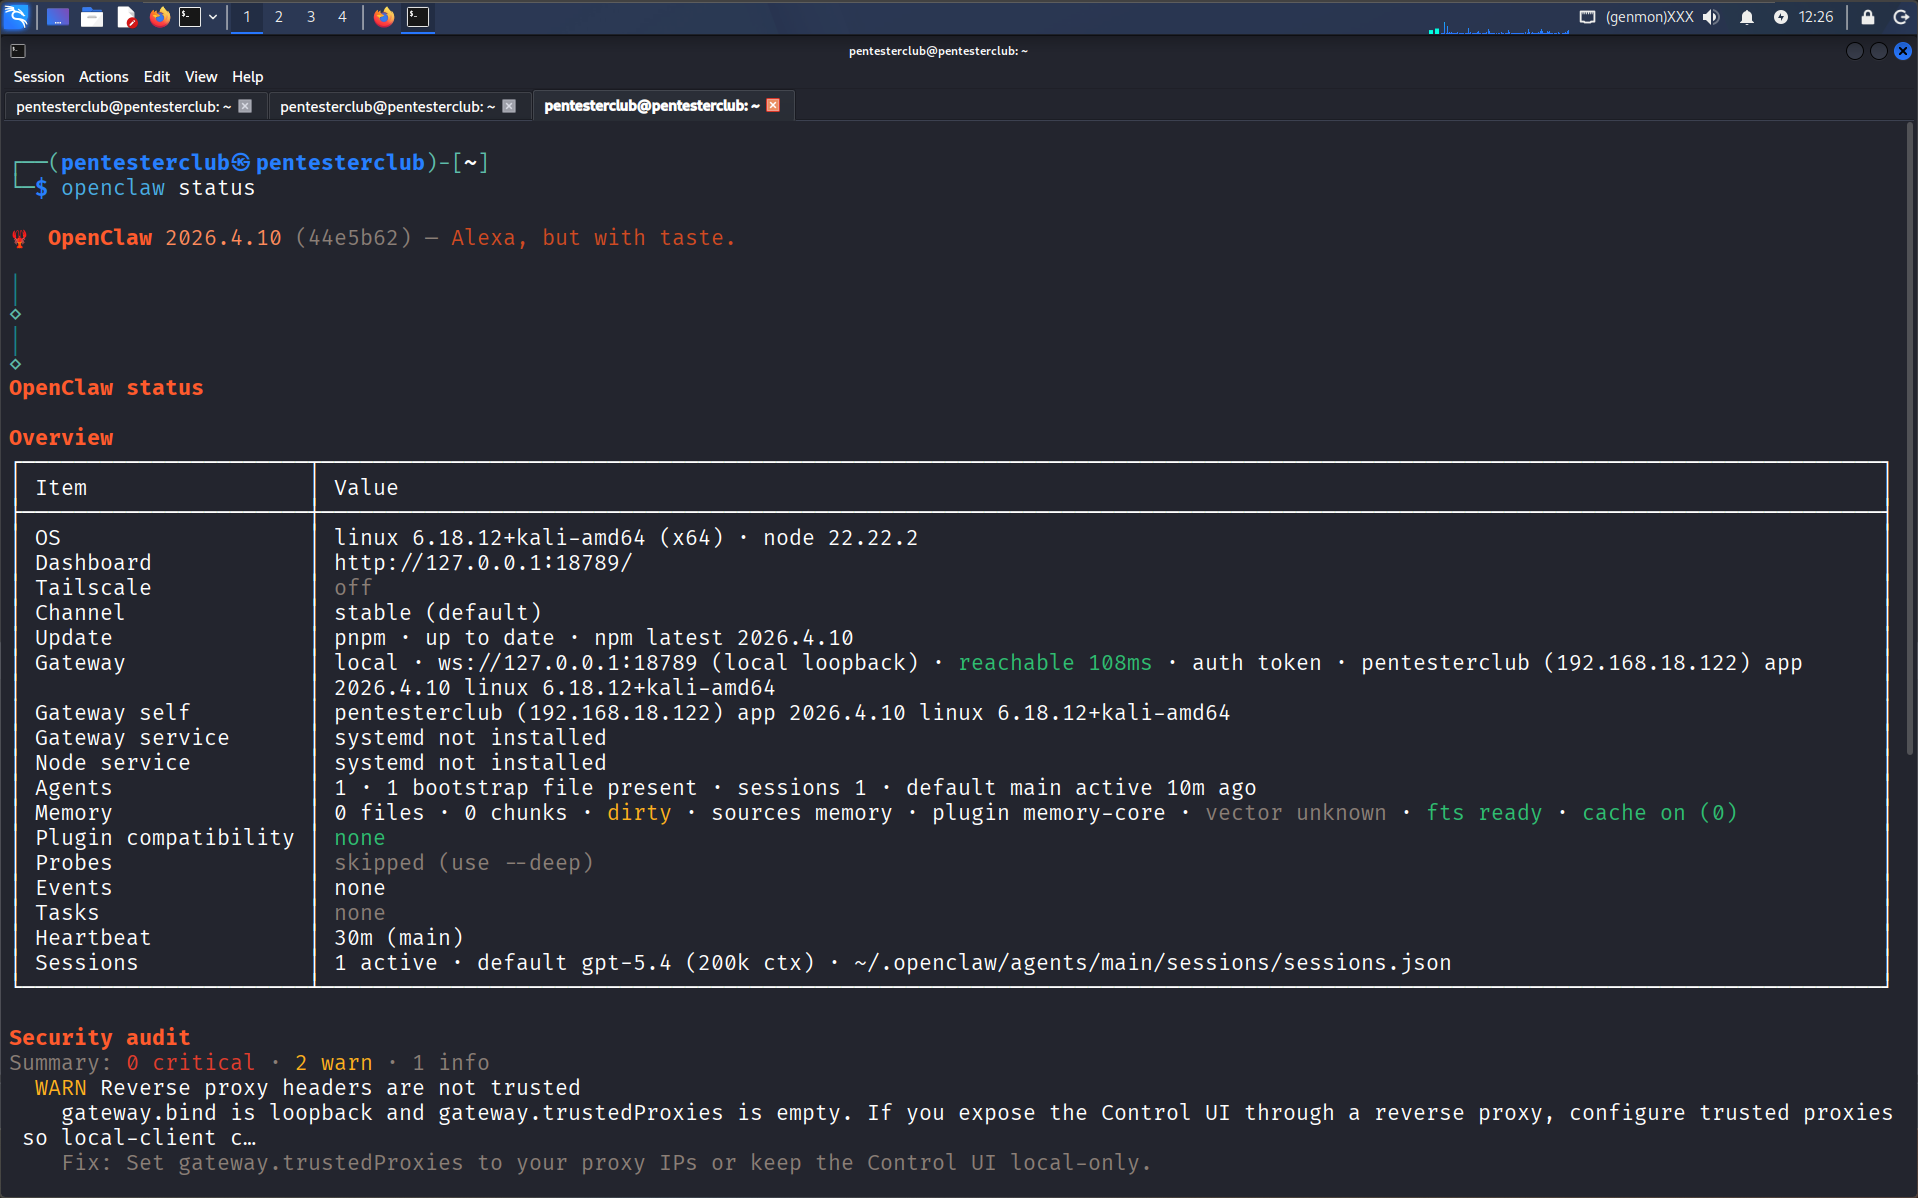
Task: Close the active third terminal tab
Action: (x=773, y=106)
